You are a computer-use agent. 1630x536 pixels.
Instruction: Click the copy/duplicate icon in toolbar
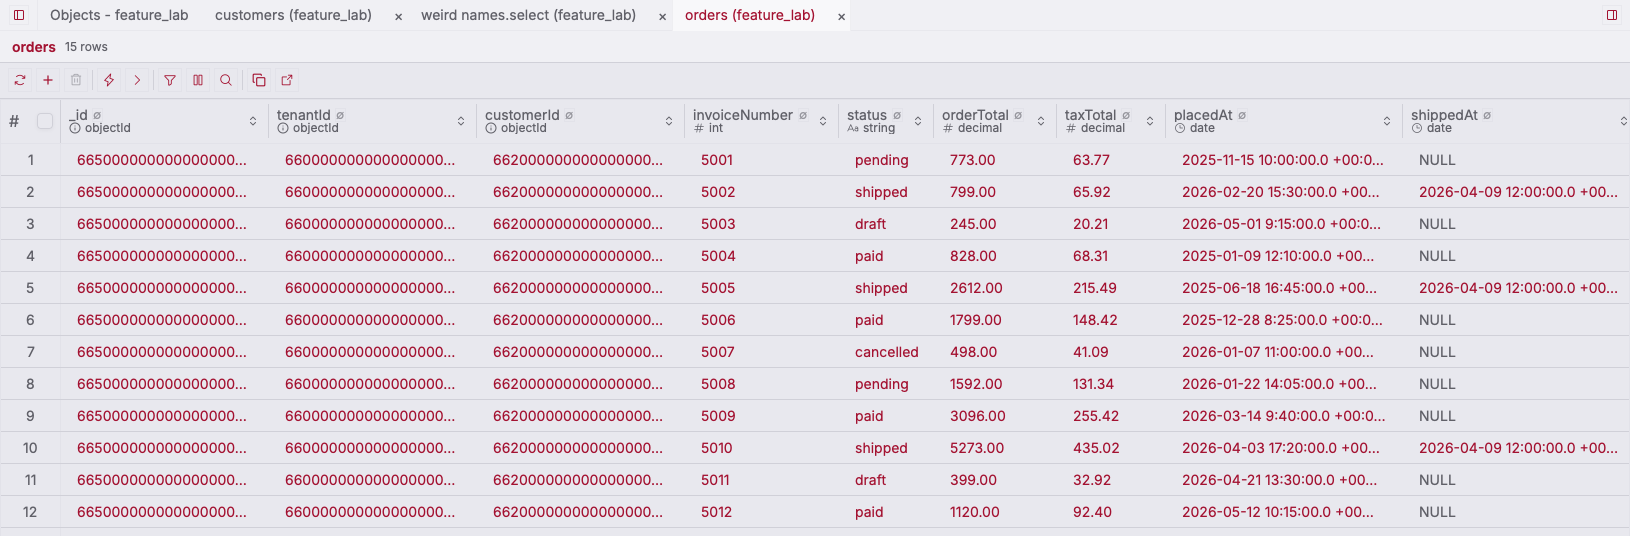pos(259,80)
